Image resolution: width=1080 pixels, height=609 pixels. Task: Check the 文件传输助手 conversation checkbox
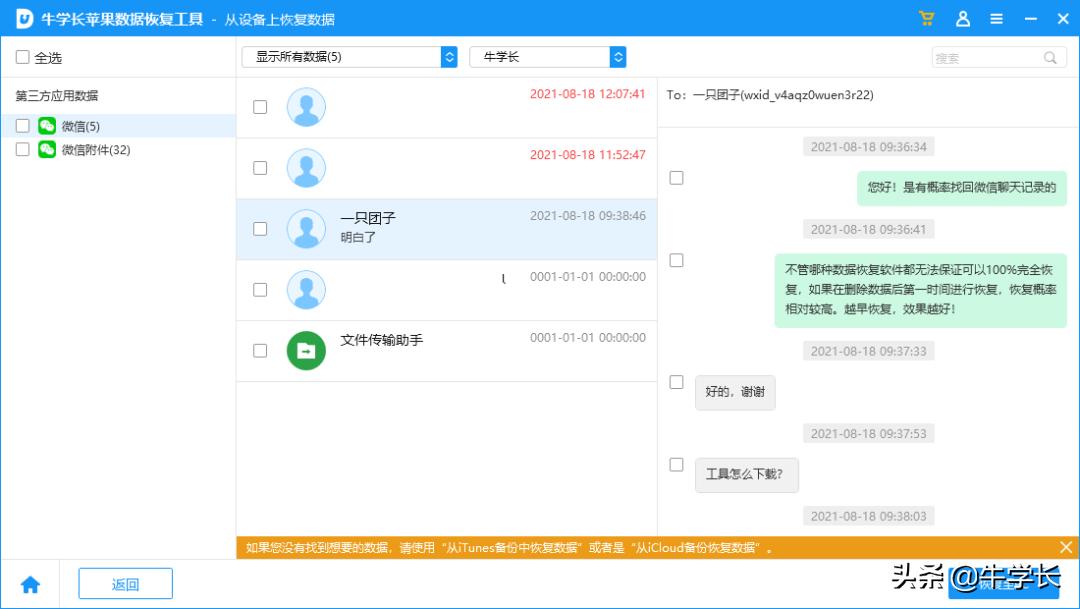[x=260, y=350]
